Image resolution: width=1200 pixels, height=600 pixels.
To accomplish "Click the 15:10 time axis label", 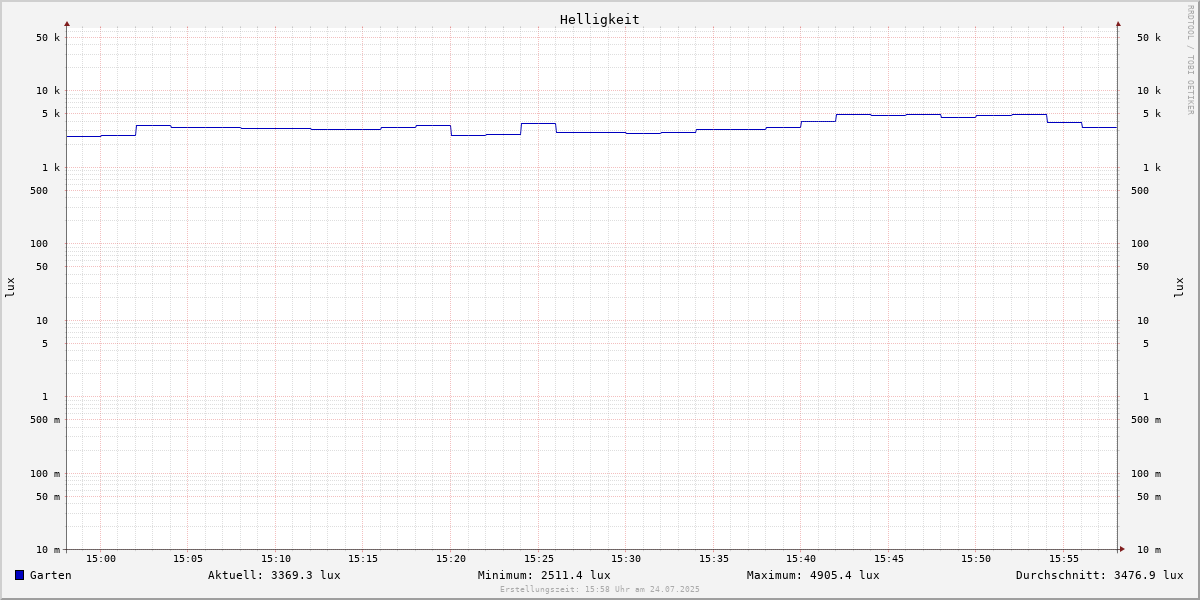I will point(276,559).
